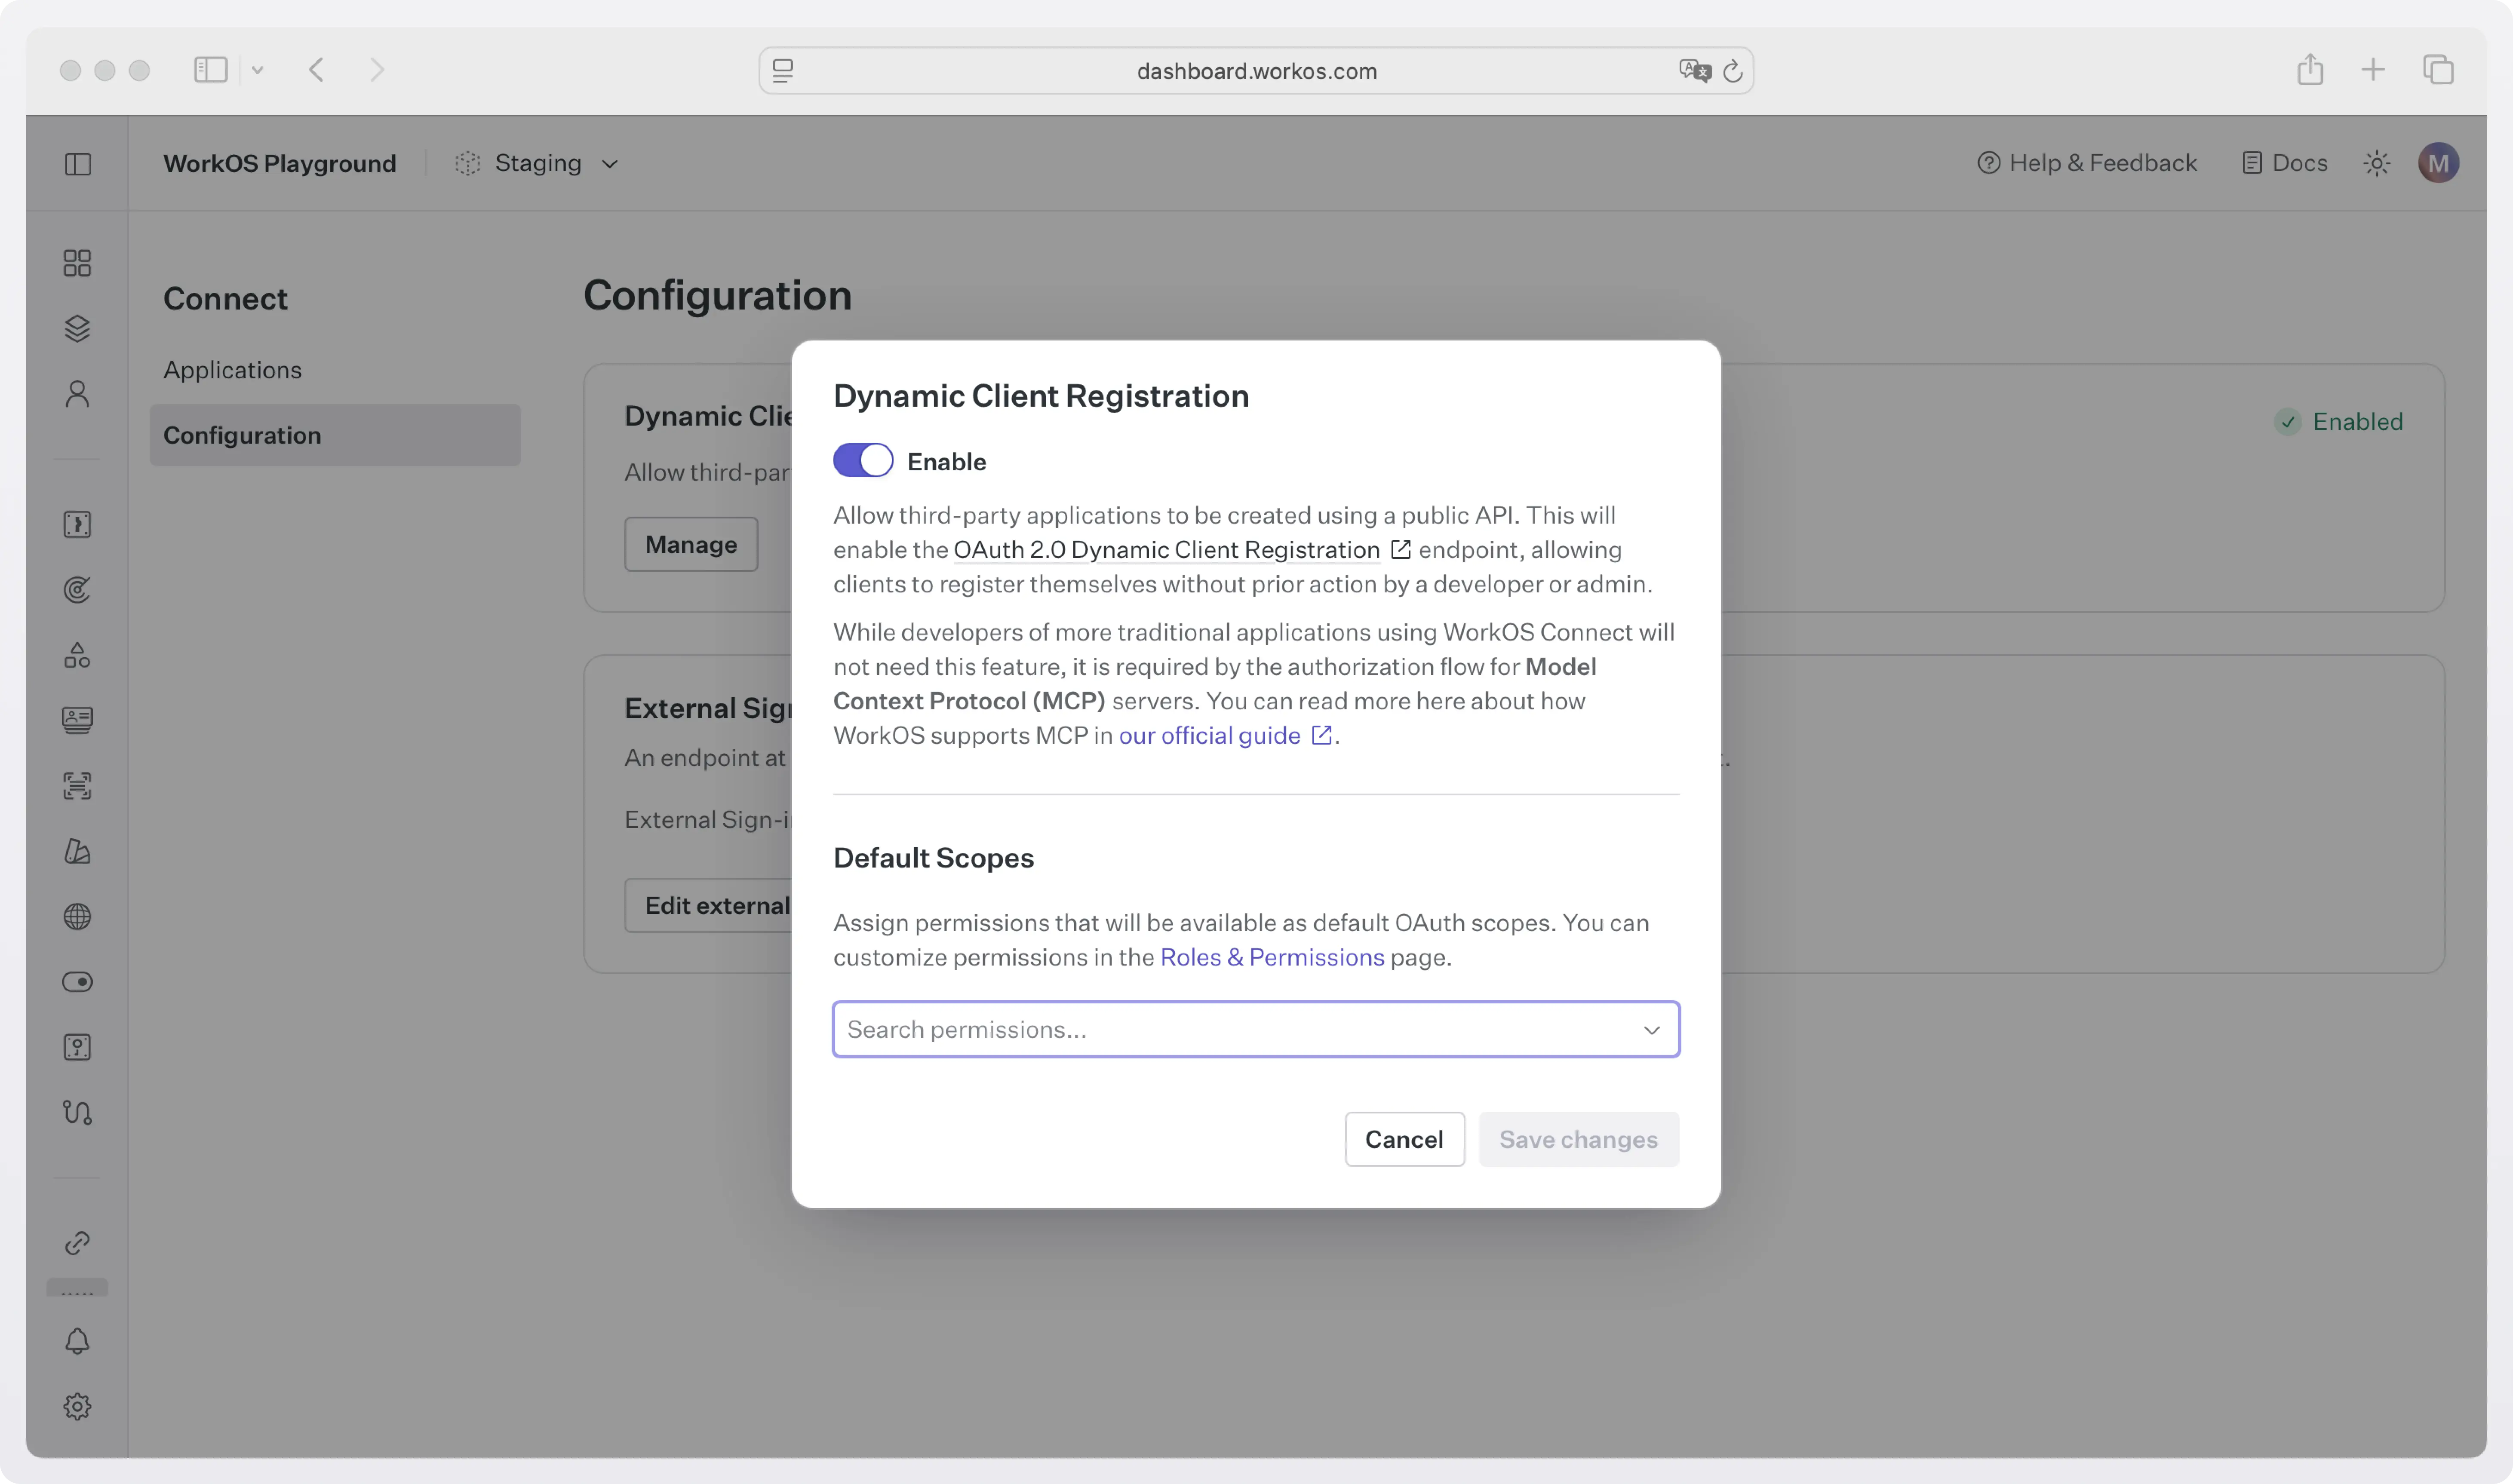
Task: Open the dashboard overview grid icon
Action: pyautogui.click(x=78, y=262)
